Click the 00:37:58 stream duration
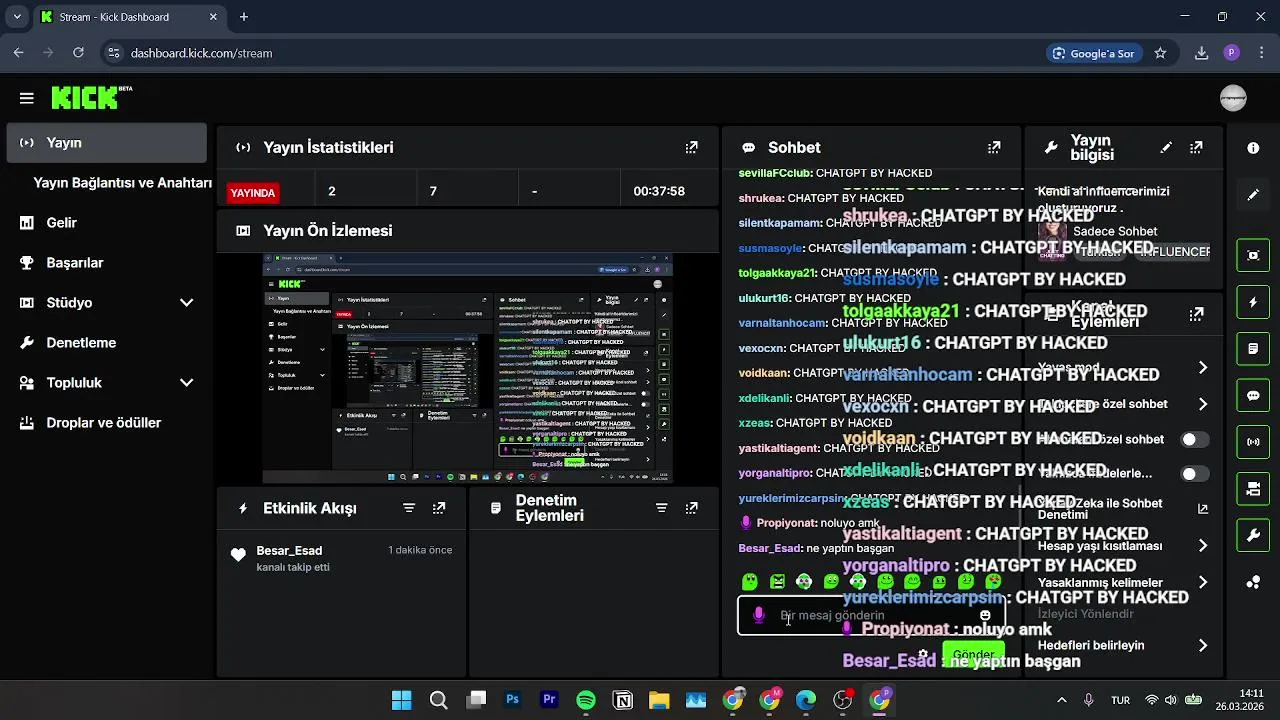The width and height of the screenshot is (1280, 720). tap(659, 191)
